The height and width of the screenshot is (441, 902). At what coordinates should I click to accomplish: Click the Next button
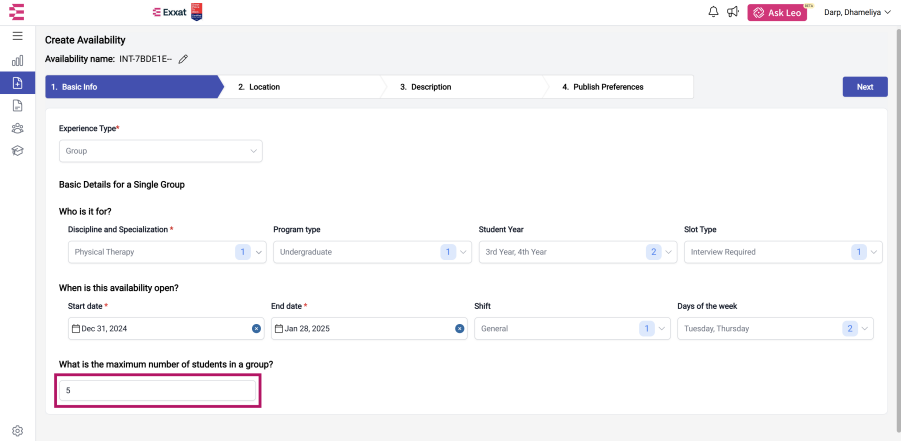[865, 87]
